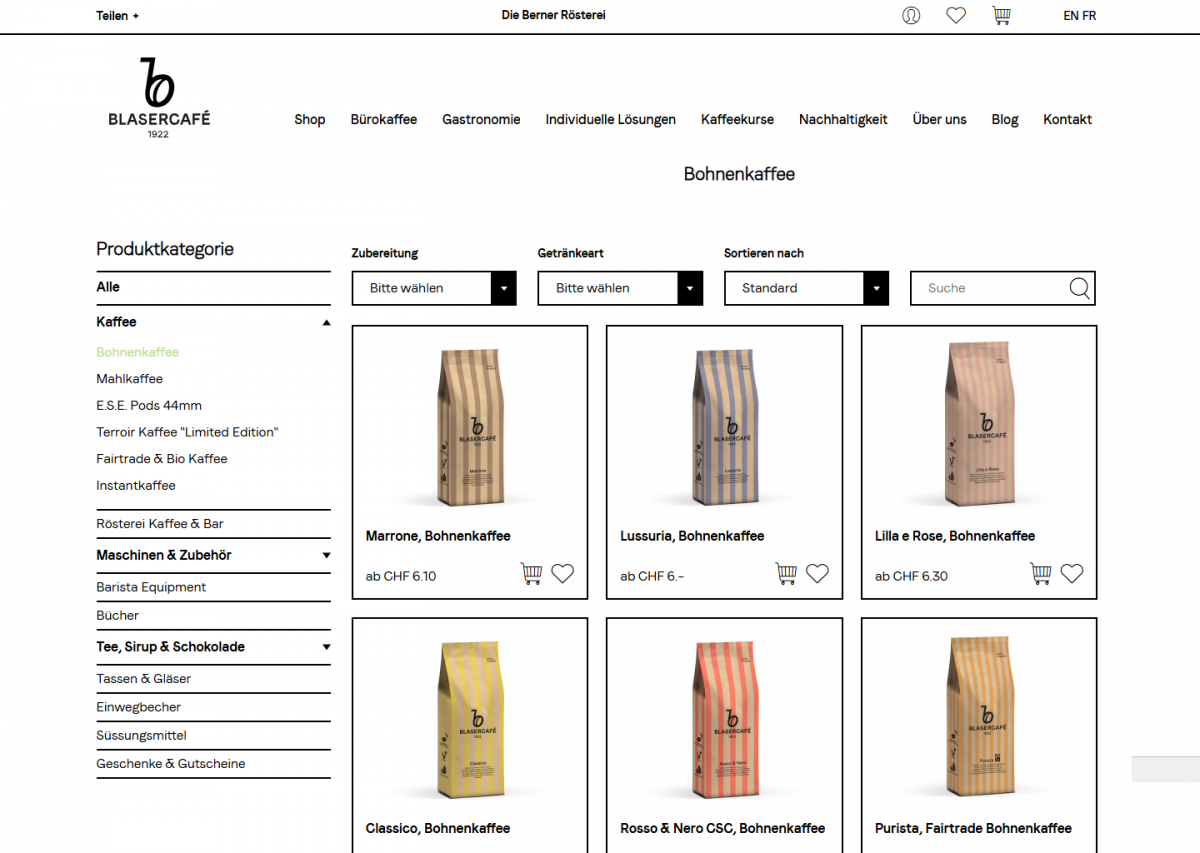
Task: Open the Bürokaffee menu
Action: (x=384, y=119)
